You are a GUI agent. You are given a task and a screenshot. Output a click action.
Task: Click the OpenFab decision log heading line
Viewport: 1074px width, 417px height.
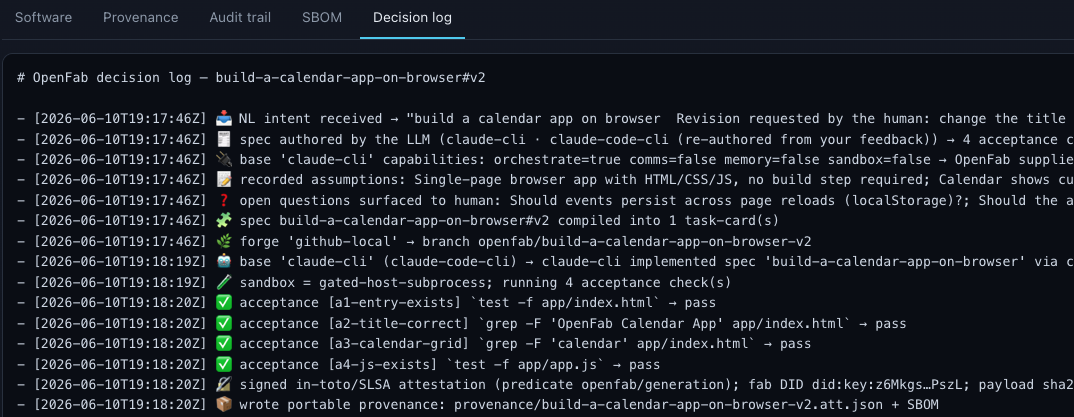click(x=251, y=77)
